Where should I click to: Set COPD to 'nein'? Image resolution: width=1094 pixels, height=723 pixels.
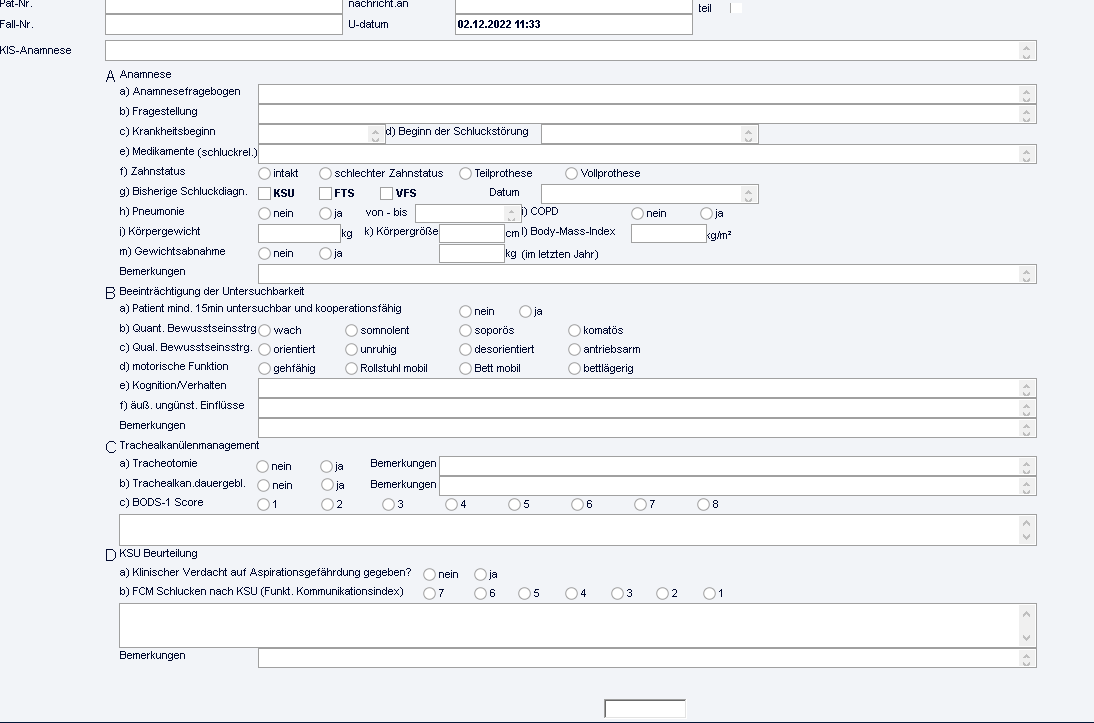[x=637, y=214]
